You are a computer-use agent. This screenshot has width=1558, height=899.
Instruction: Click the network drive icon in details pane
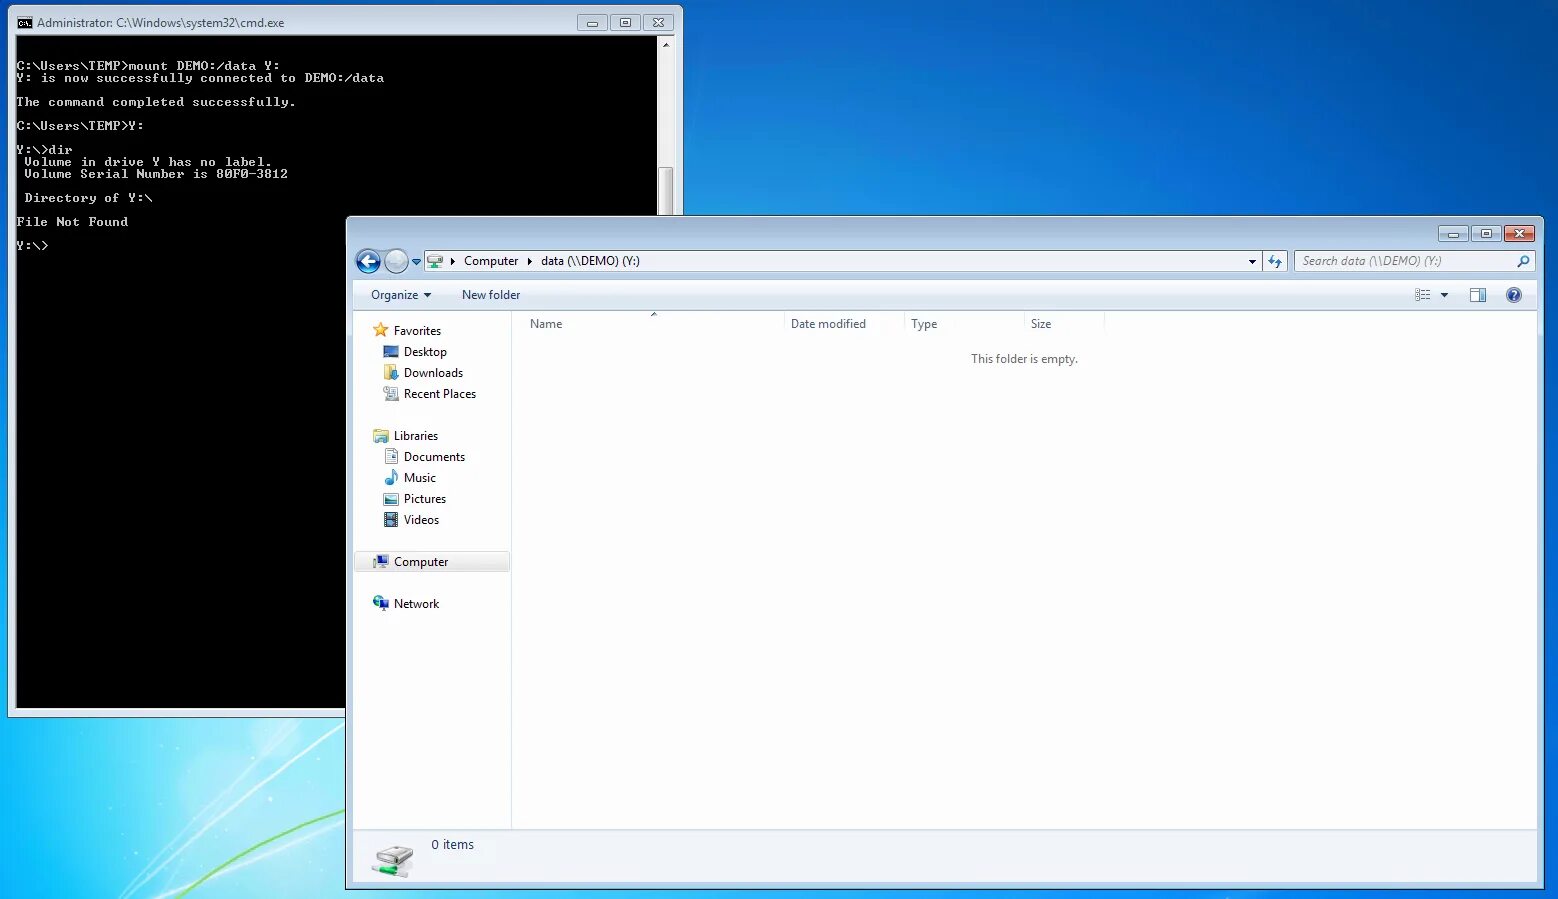pos(393,860)
